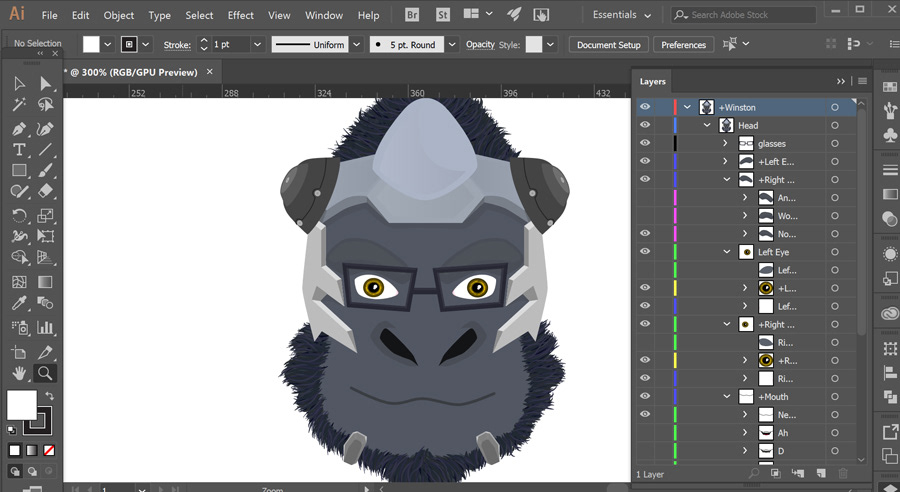The height and width of the screenshot is (492, 900).
Task: Hide the glasses sublayer
Action: point(645,143)
